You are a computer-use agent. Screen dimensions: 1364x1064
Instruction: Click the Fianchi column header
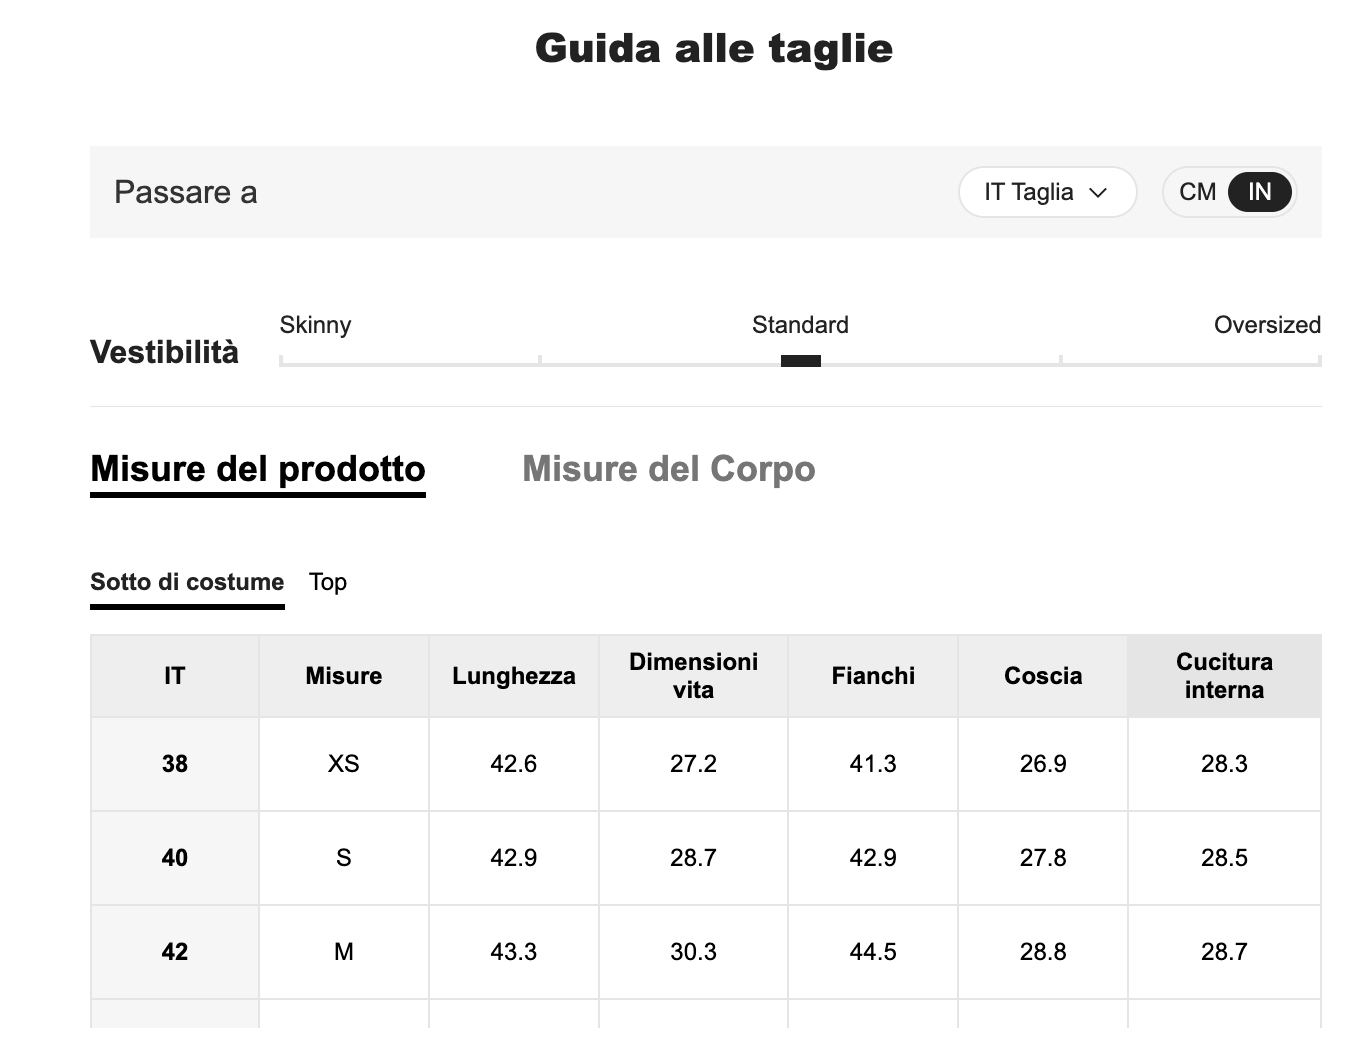point(873,676)
